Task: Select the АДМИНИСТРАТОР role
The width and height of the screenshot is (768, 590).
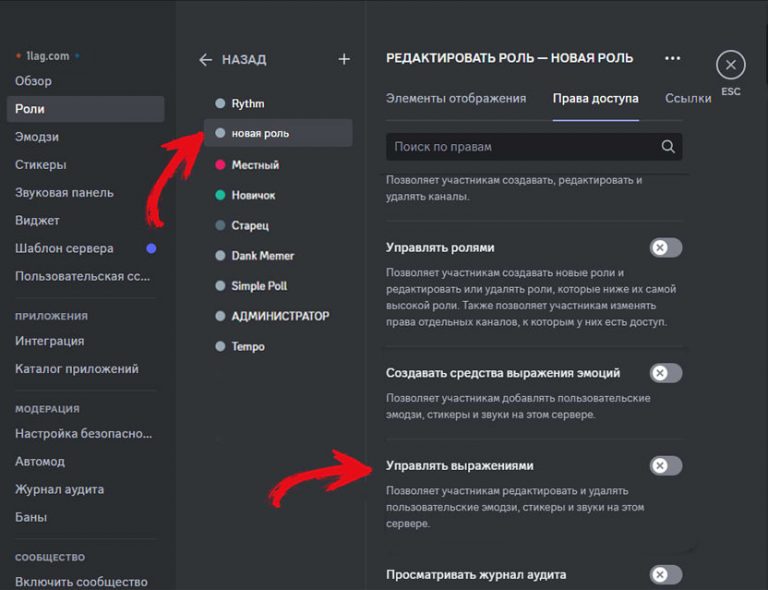Action: click(x=280, y=316)
